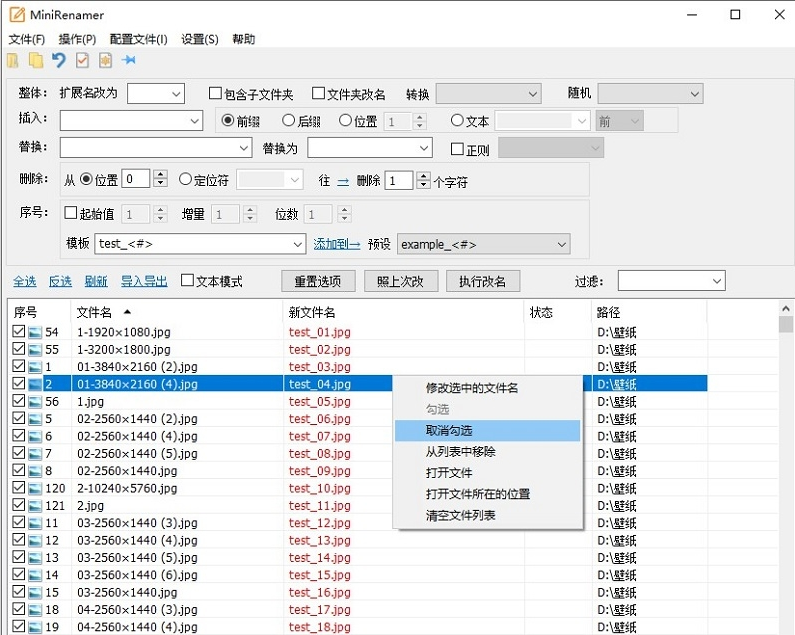Click the blue undo arrow icon

59,60
